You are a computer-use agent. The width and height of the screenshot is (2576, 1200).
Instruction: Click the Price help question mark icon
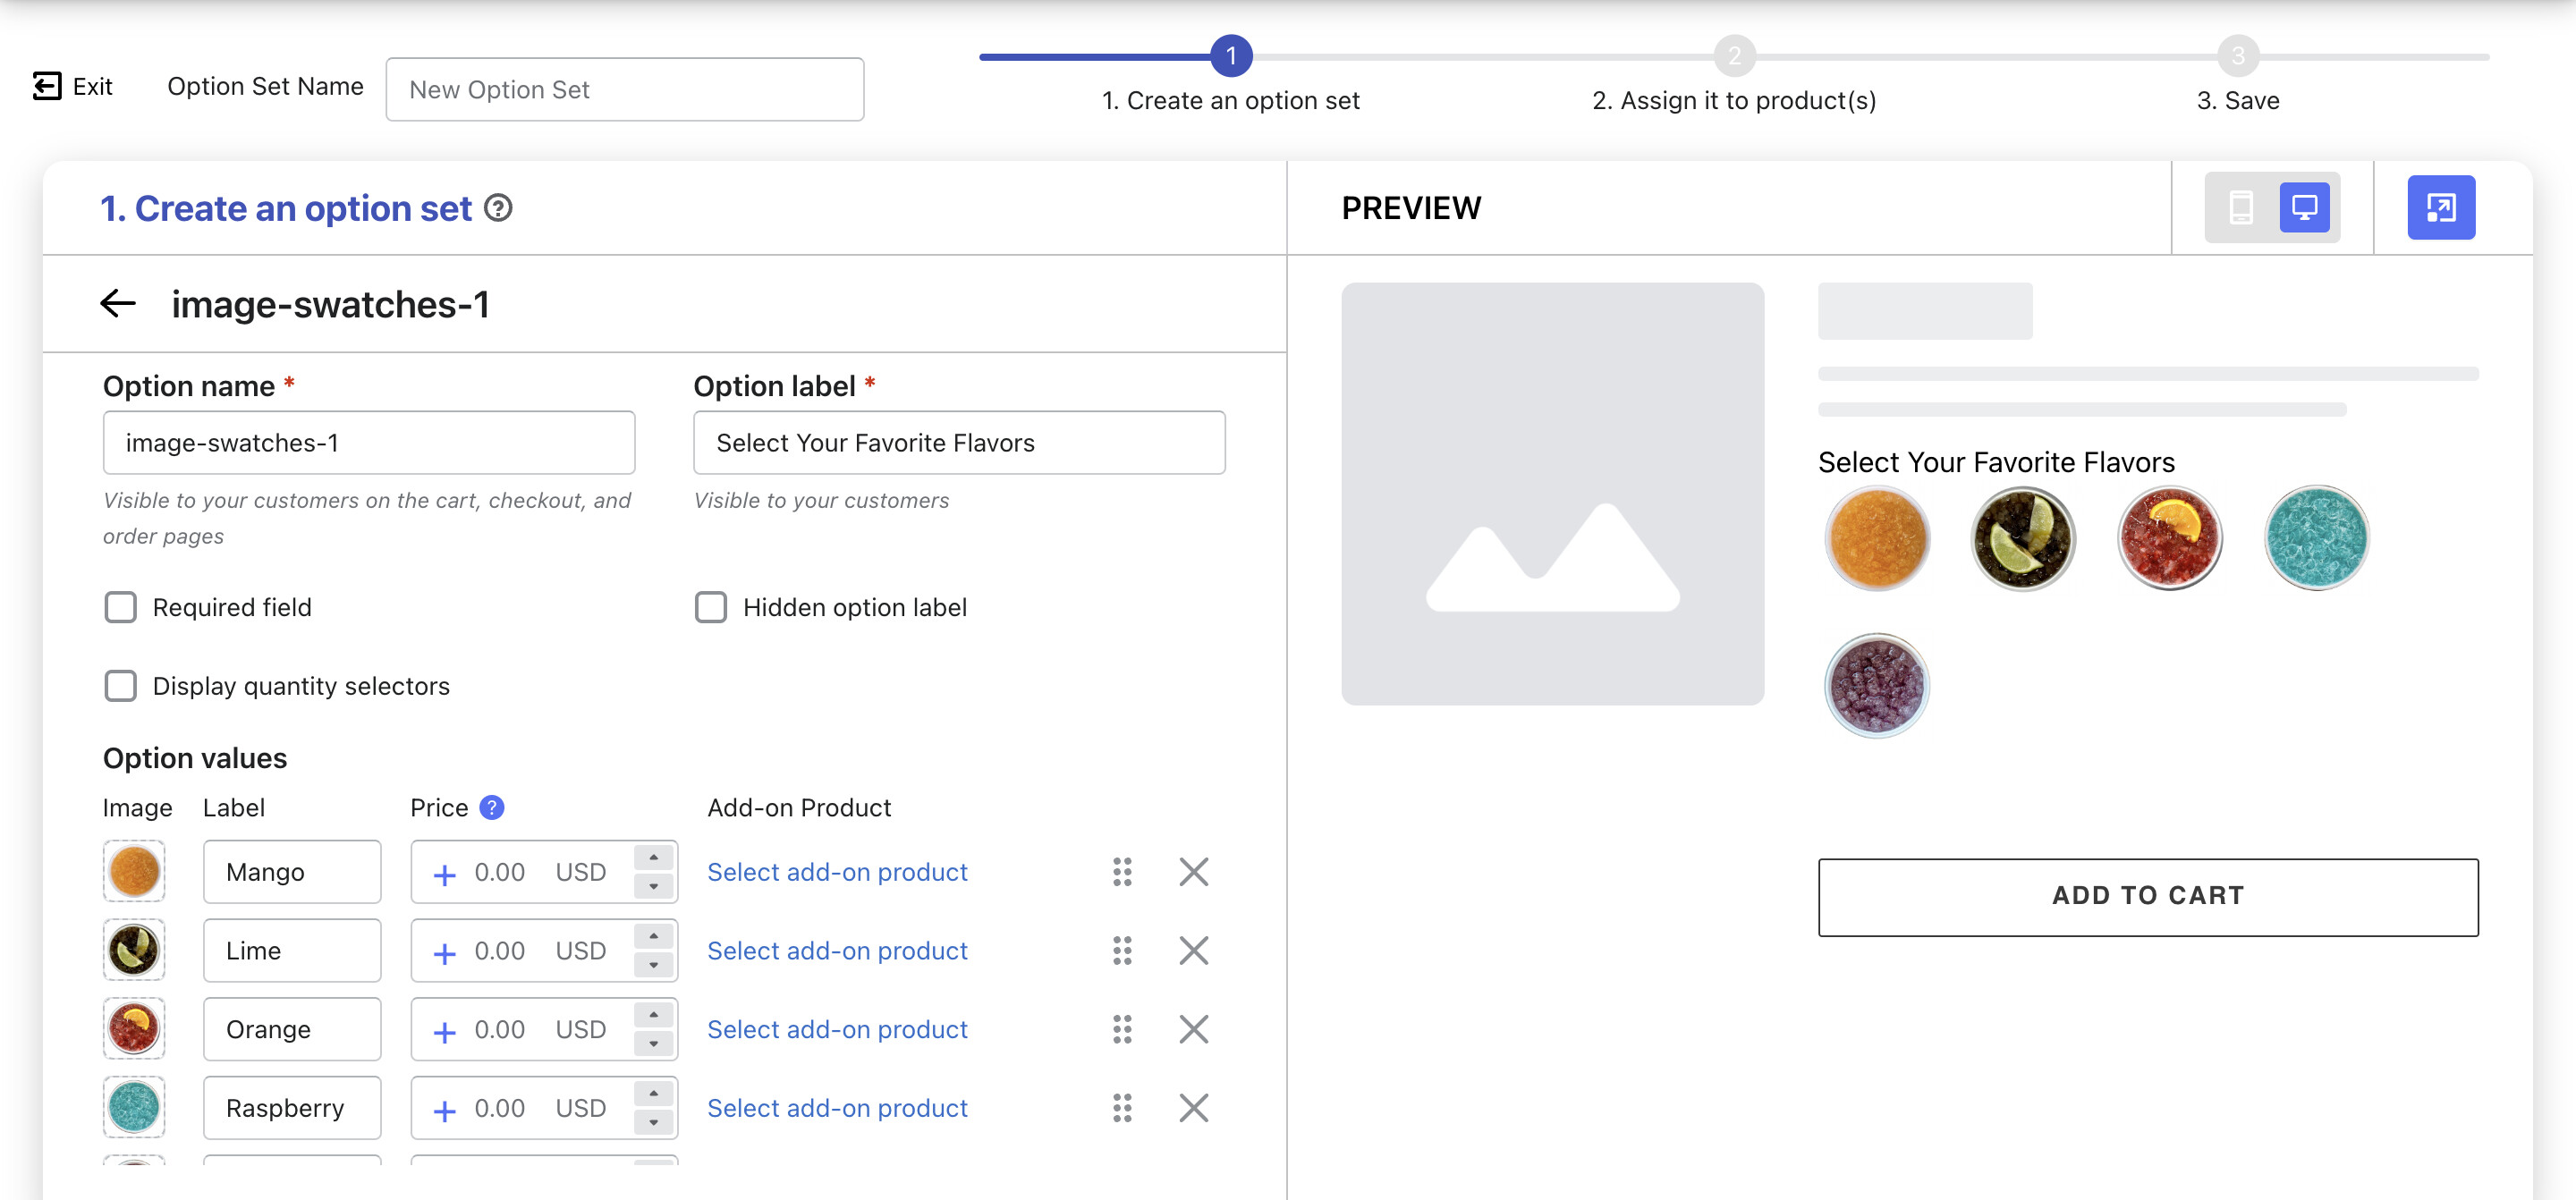(x=491, y=807)
